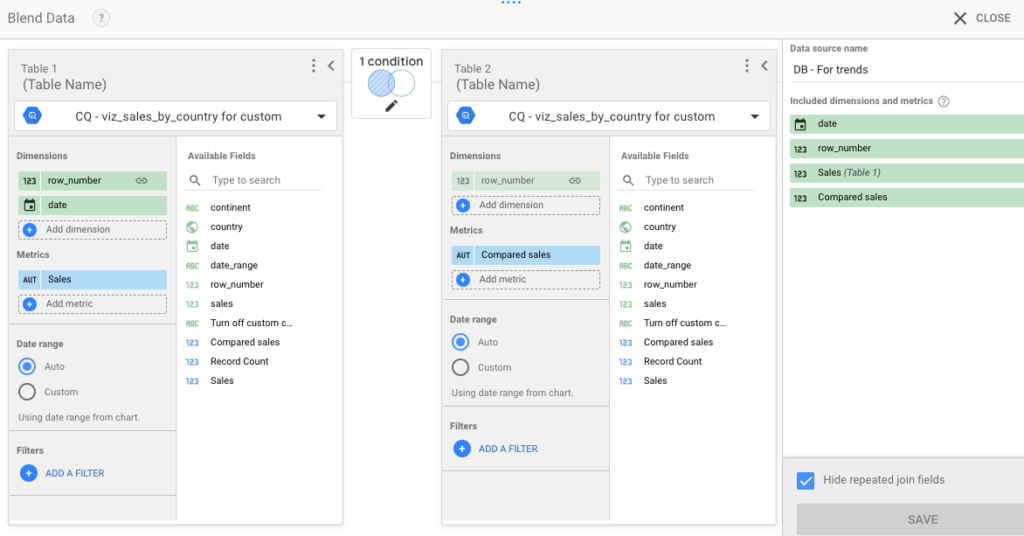Select row_number in included dimensions list

[x=906, y=148]
